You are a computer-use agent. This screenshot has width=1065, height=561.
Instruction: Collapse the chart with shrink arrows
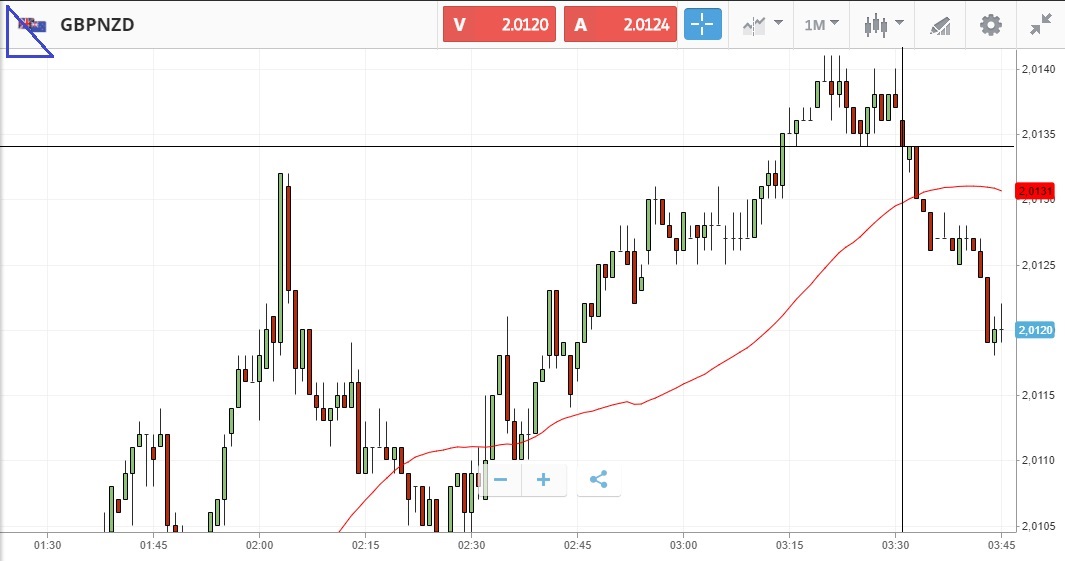pyautogui.click(x=1041, y=25)
